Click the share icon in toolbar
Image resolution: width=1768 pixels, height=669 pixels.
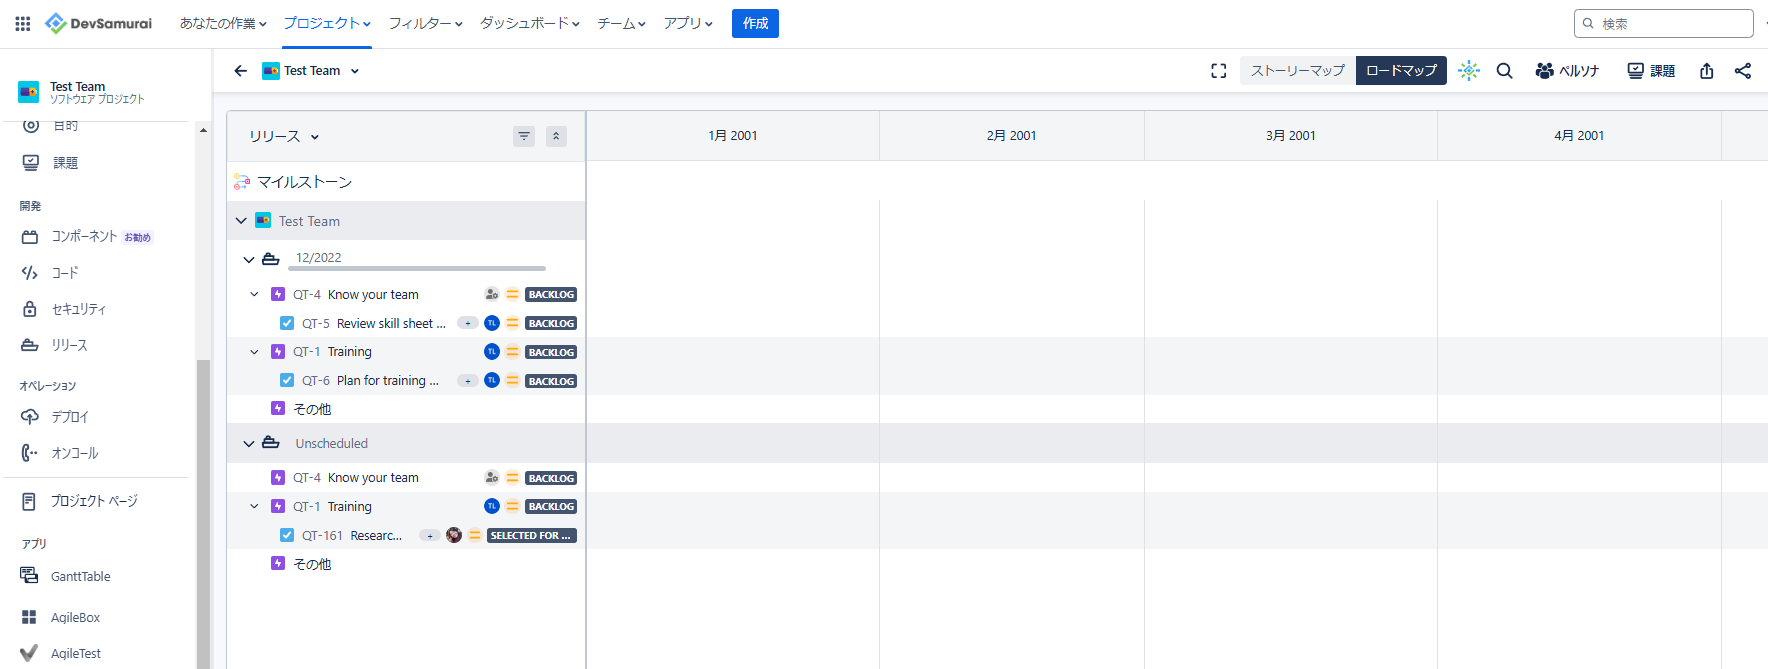pyautogui.click(x=1742, y=71)
